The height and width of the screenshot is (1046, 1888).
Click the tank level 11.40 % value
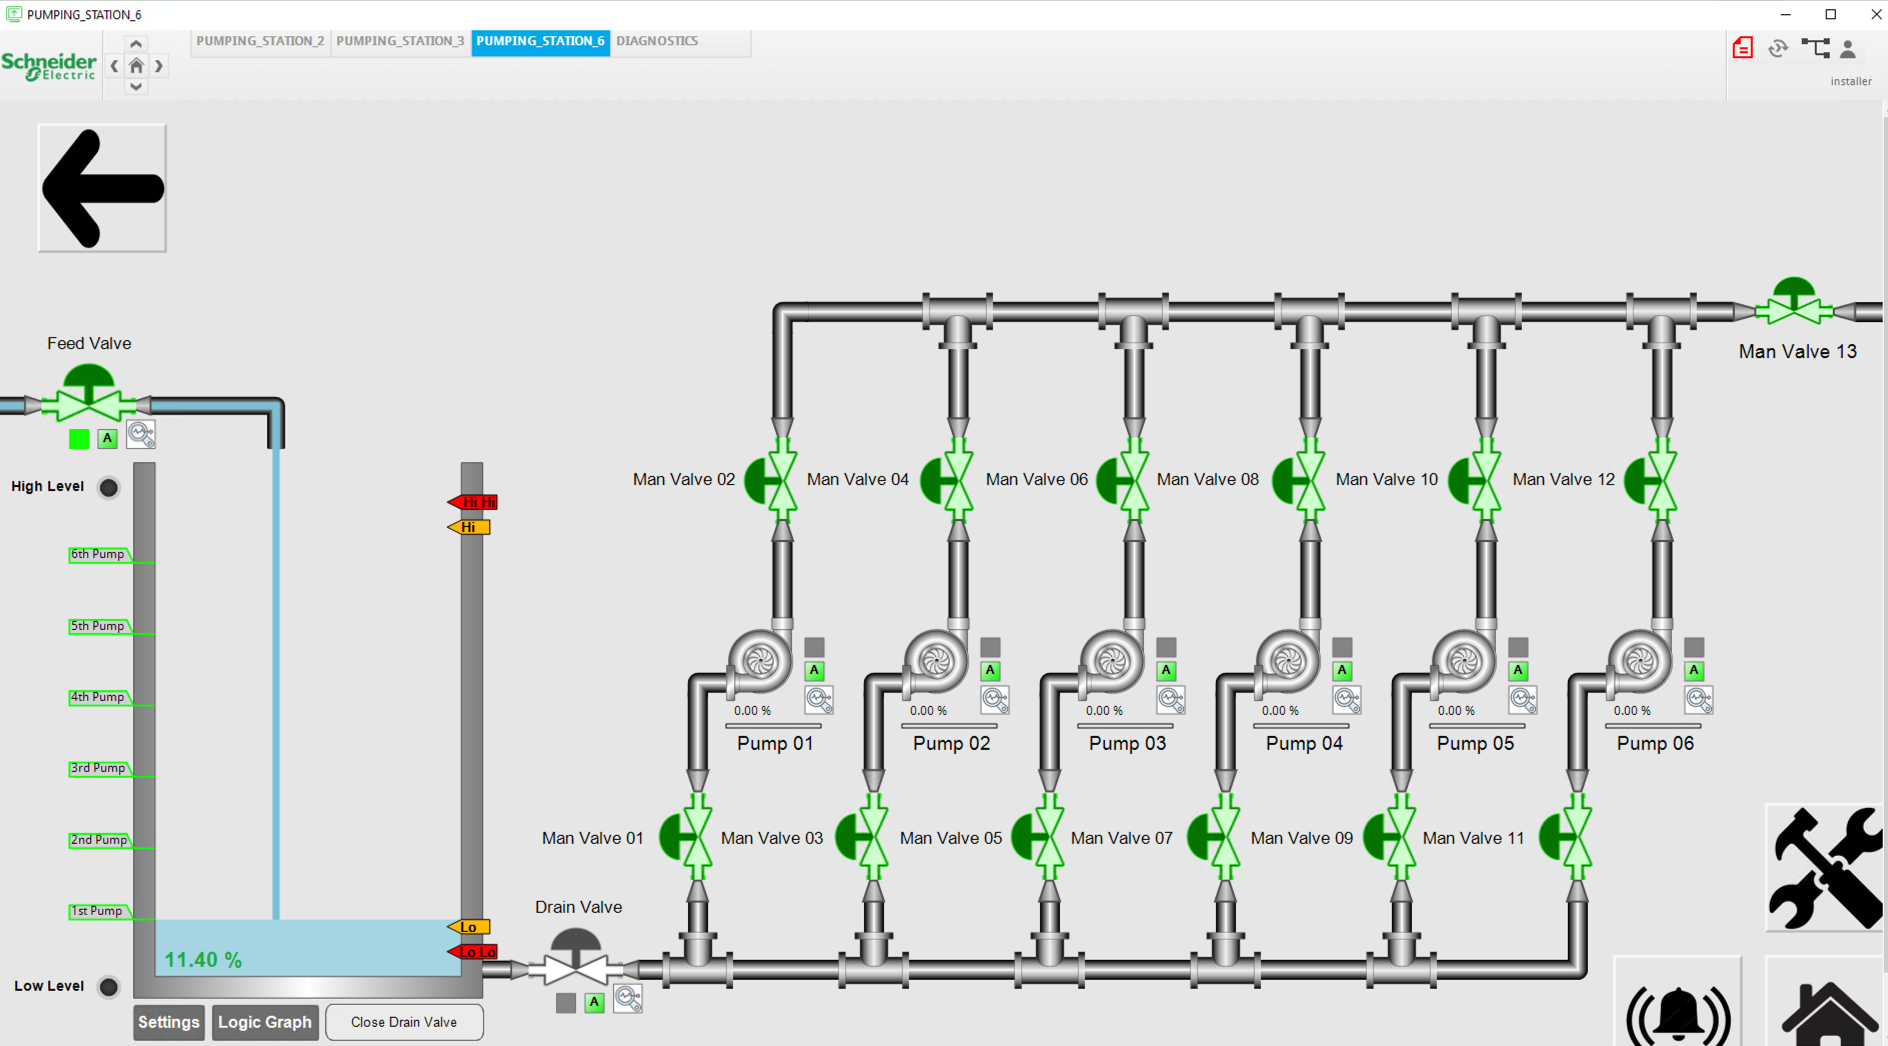(203, 960)
